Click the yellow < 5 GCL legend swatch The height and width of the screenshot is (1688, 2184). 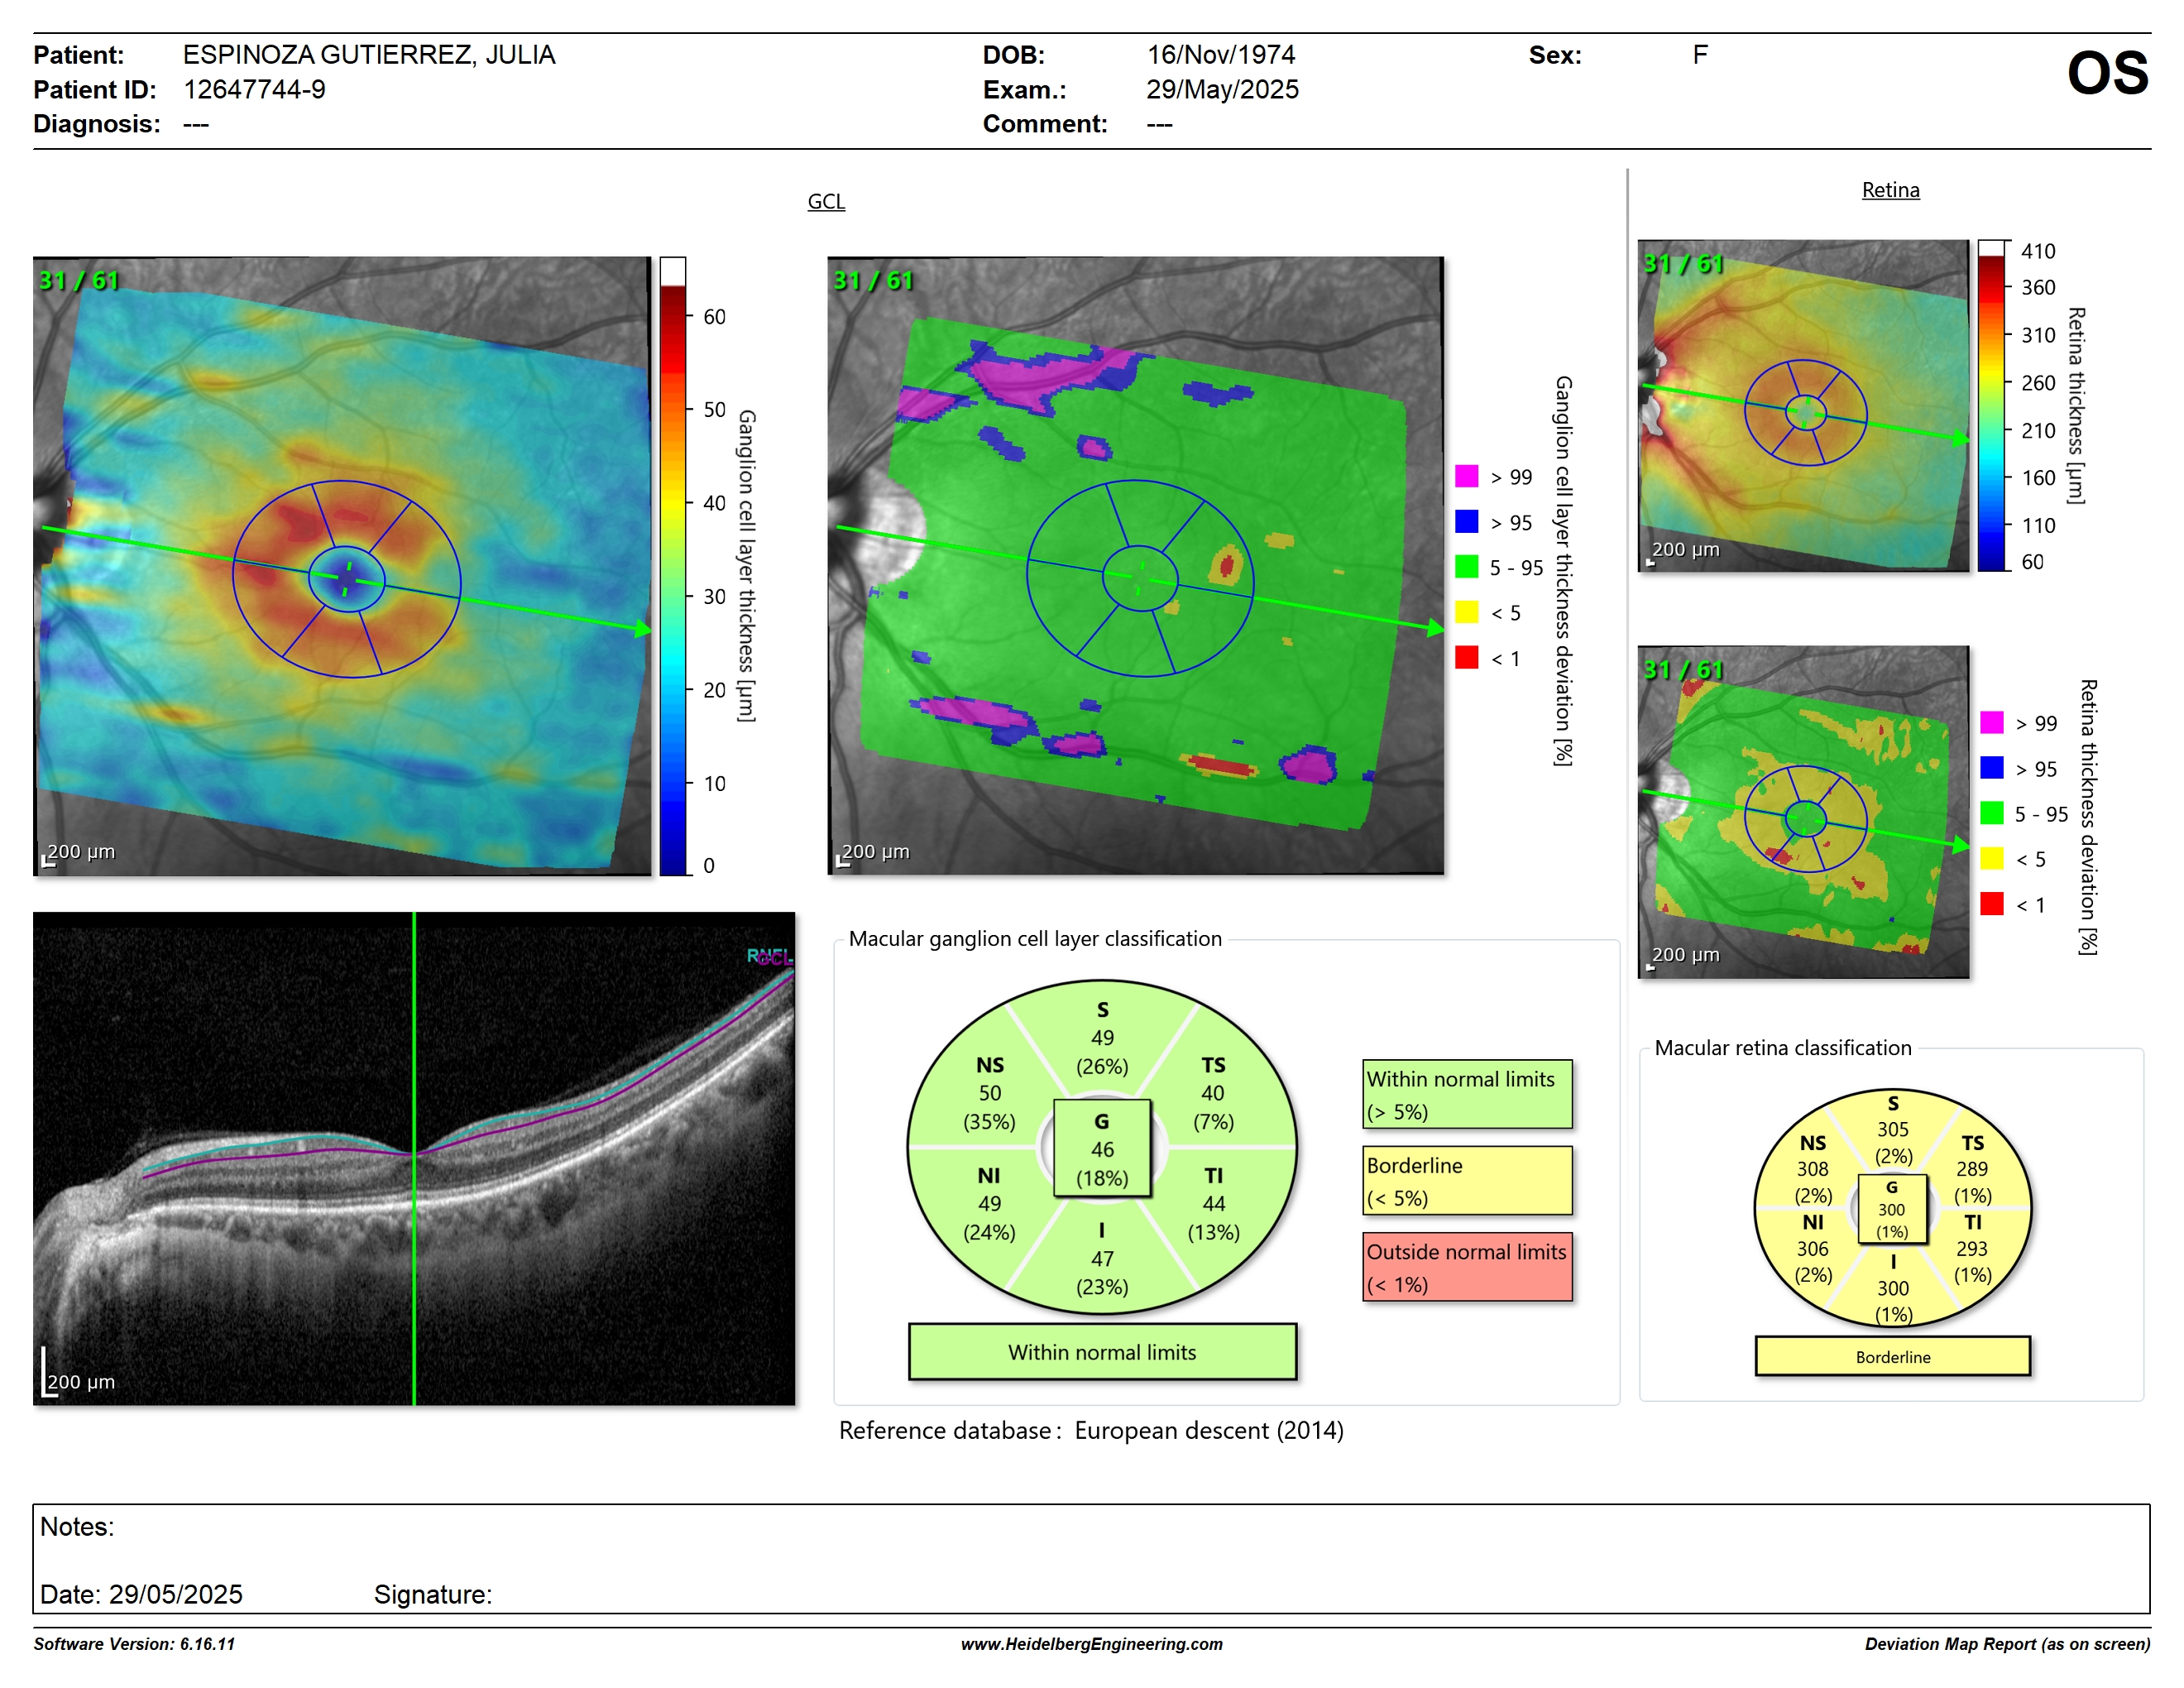click(1466, 612)
